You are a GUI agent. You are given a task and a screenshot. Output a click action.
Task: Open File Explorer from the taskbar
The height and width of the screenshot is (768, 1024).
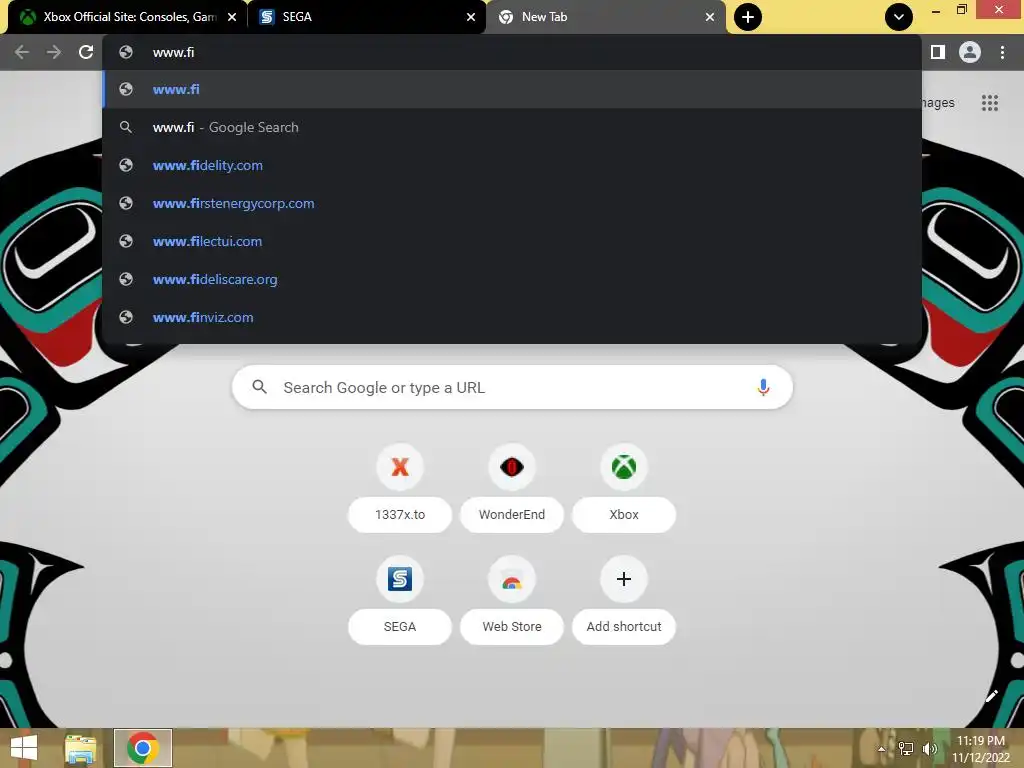81,748
